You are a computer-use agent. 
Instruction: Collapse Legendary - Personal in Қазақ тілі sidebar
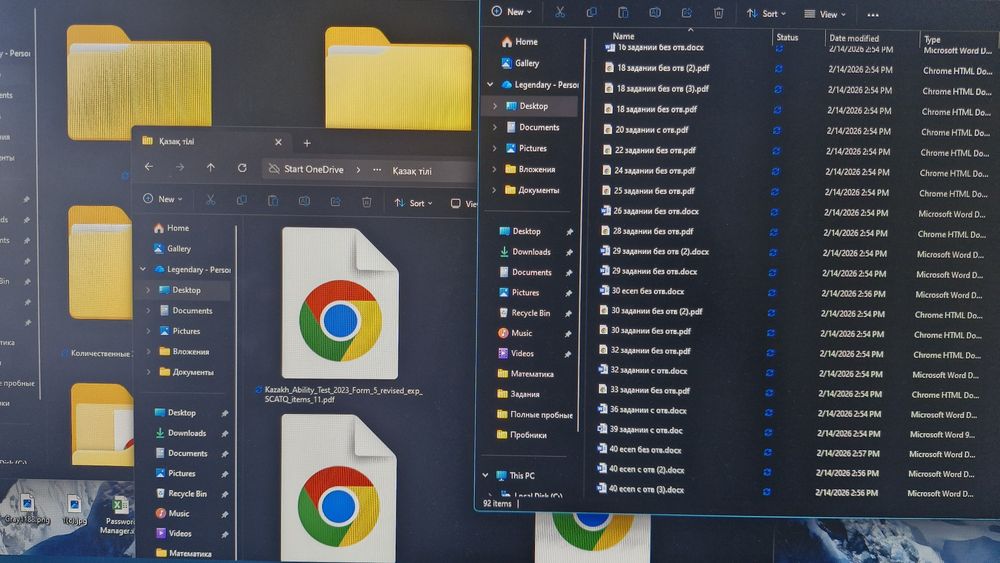point(143,269)
